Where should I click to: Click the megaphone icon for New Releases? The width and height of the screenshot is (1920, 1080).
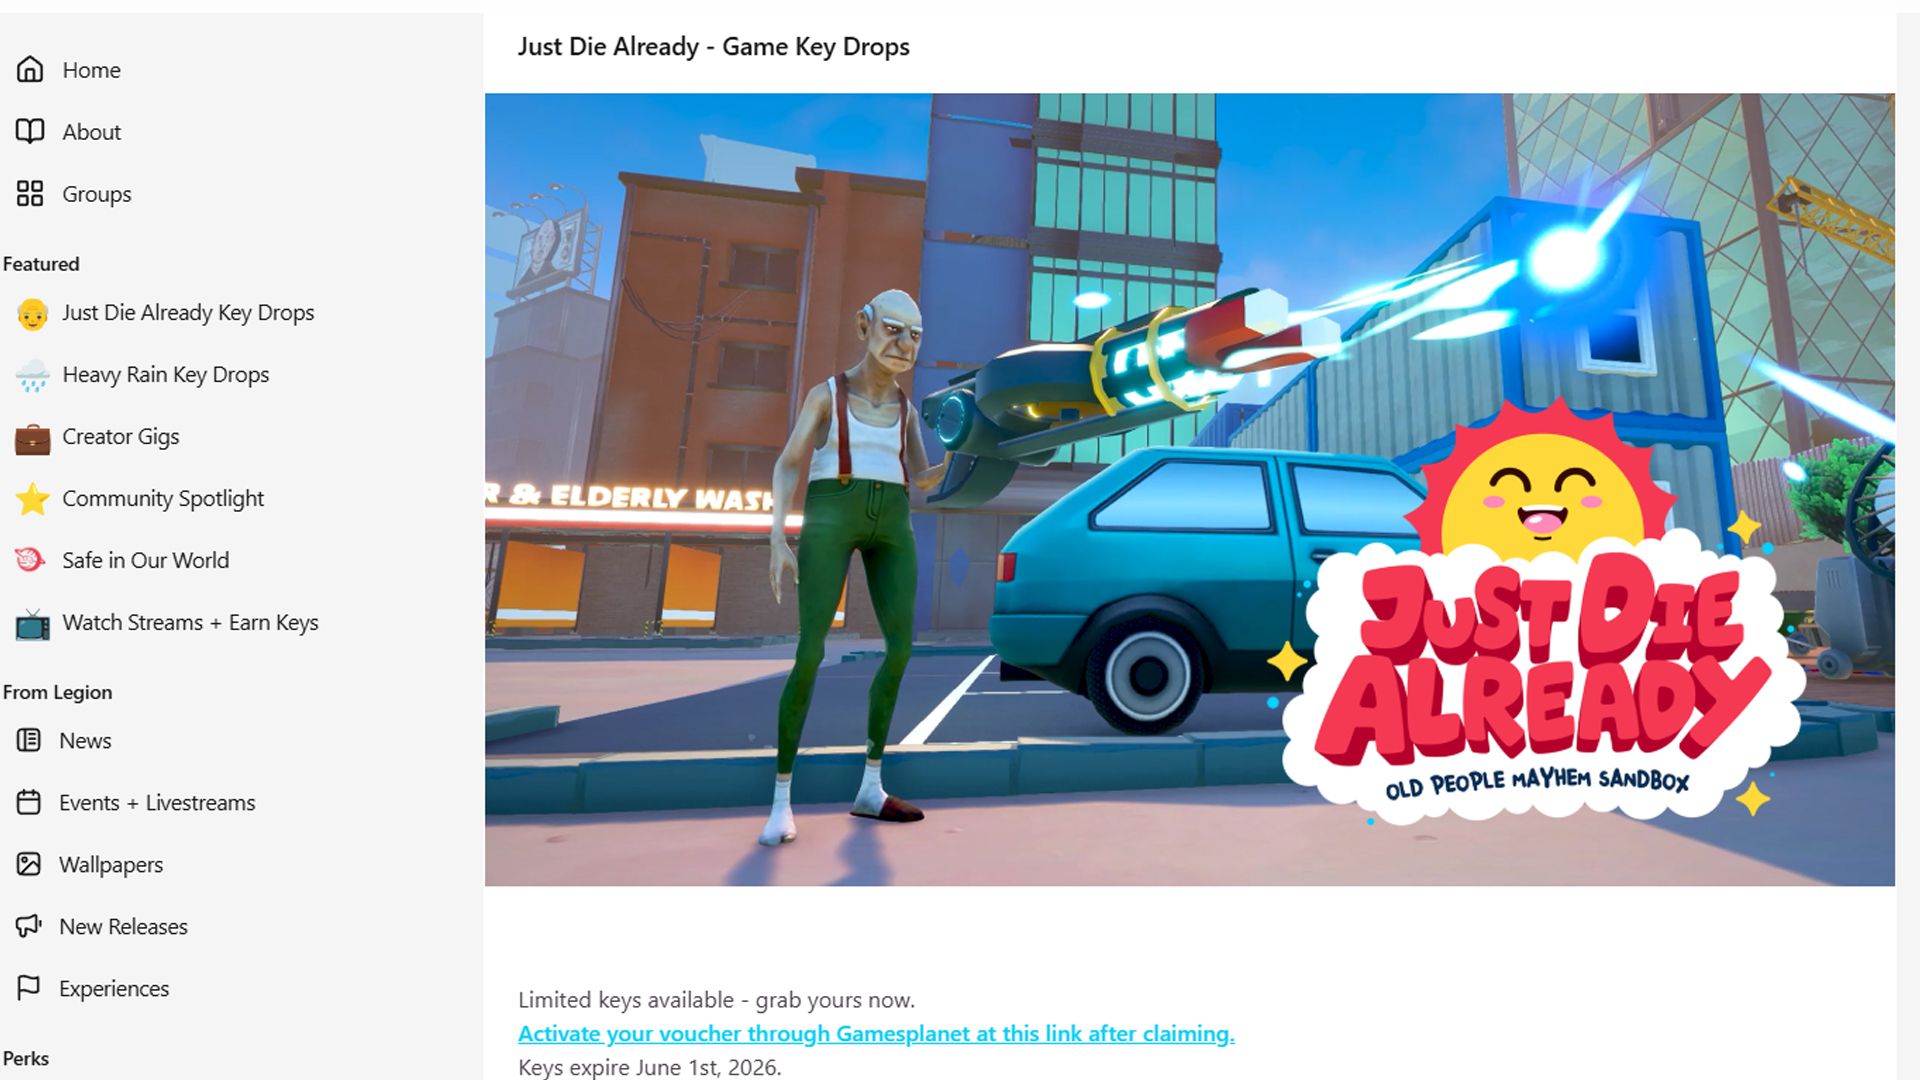(x=29, y=926)
